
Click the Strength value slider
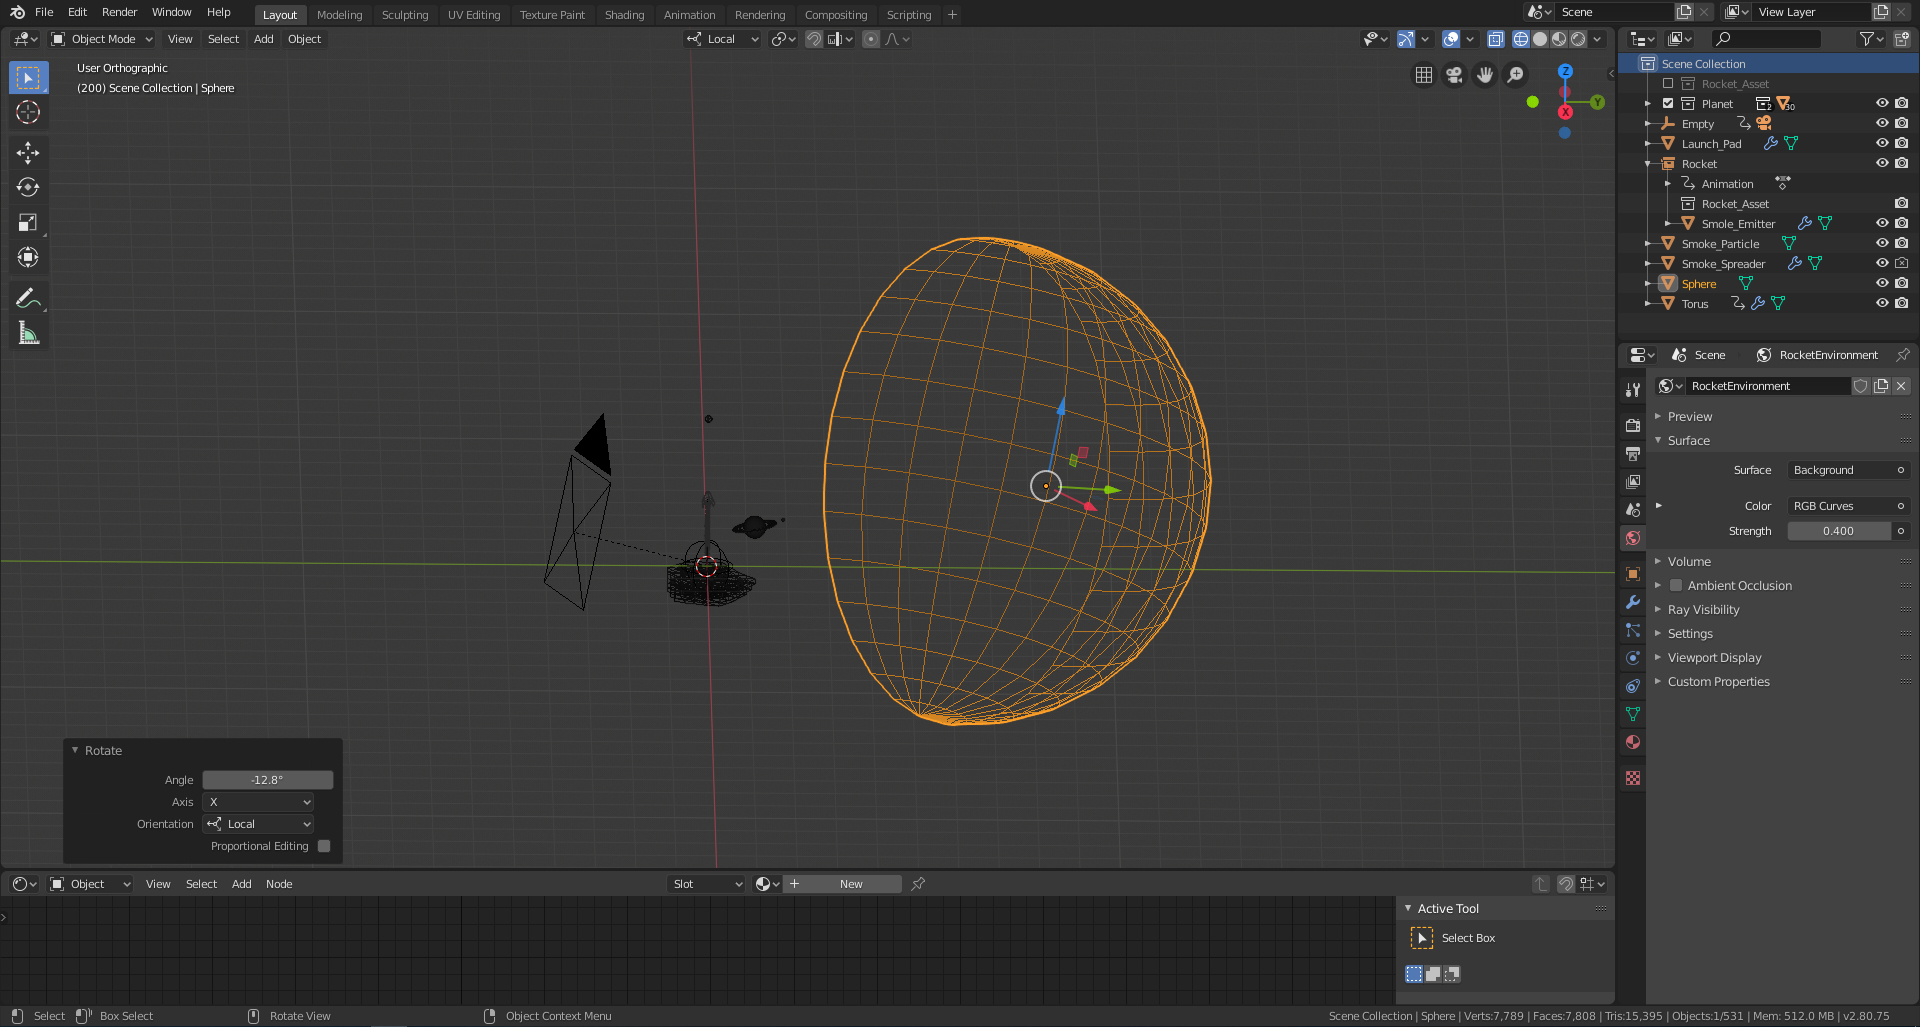(1838, 531)
